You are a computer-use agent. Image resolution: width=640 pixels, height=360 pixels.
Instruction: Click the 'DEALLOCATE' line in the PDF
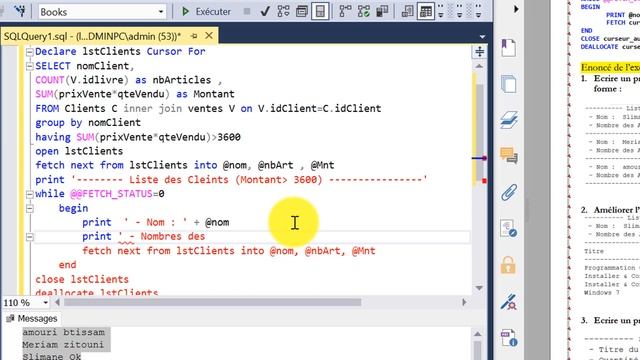tap(610, 47)
